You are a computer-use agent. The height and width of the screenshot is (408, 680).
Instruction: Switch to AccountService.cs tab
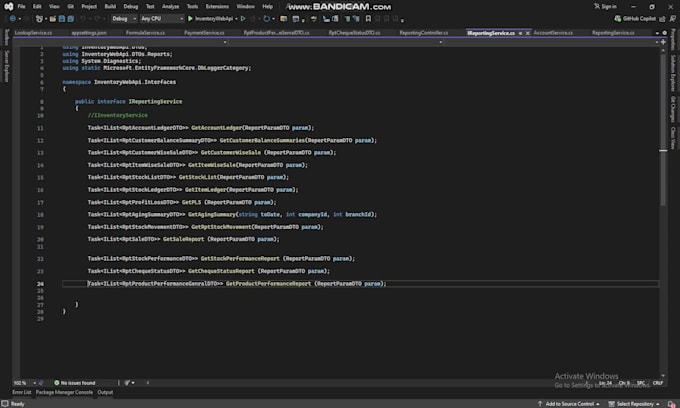(553, 33)
